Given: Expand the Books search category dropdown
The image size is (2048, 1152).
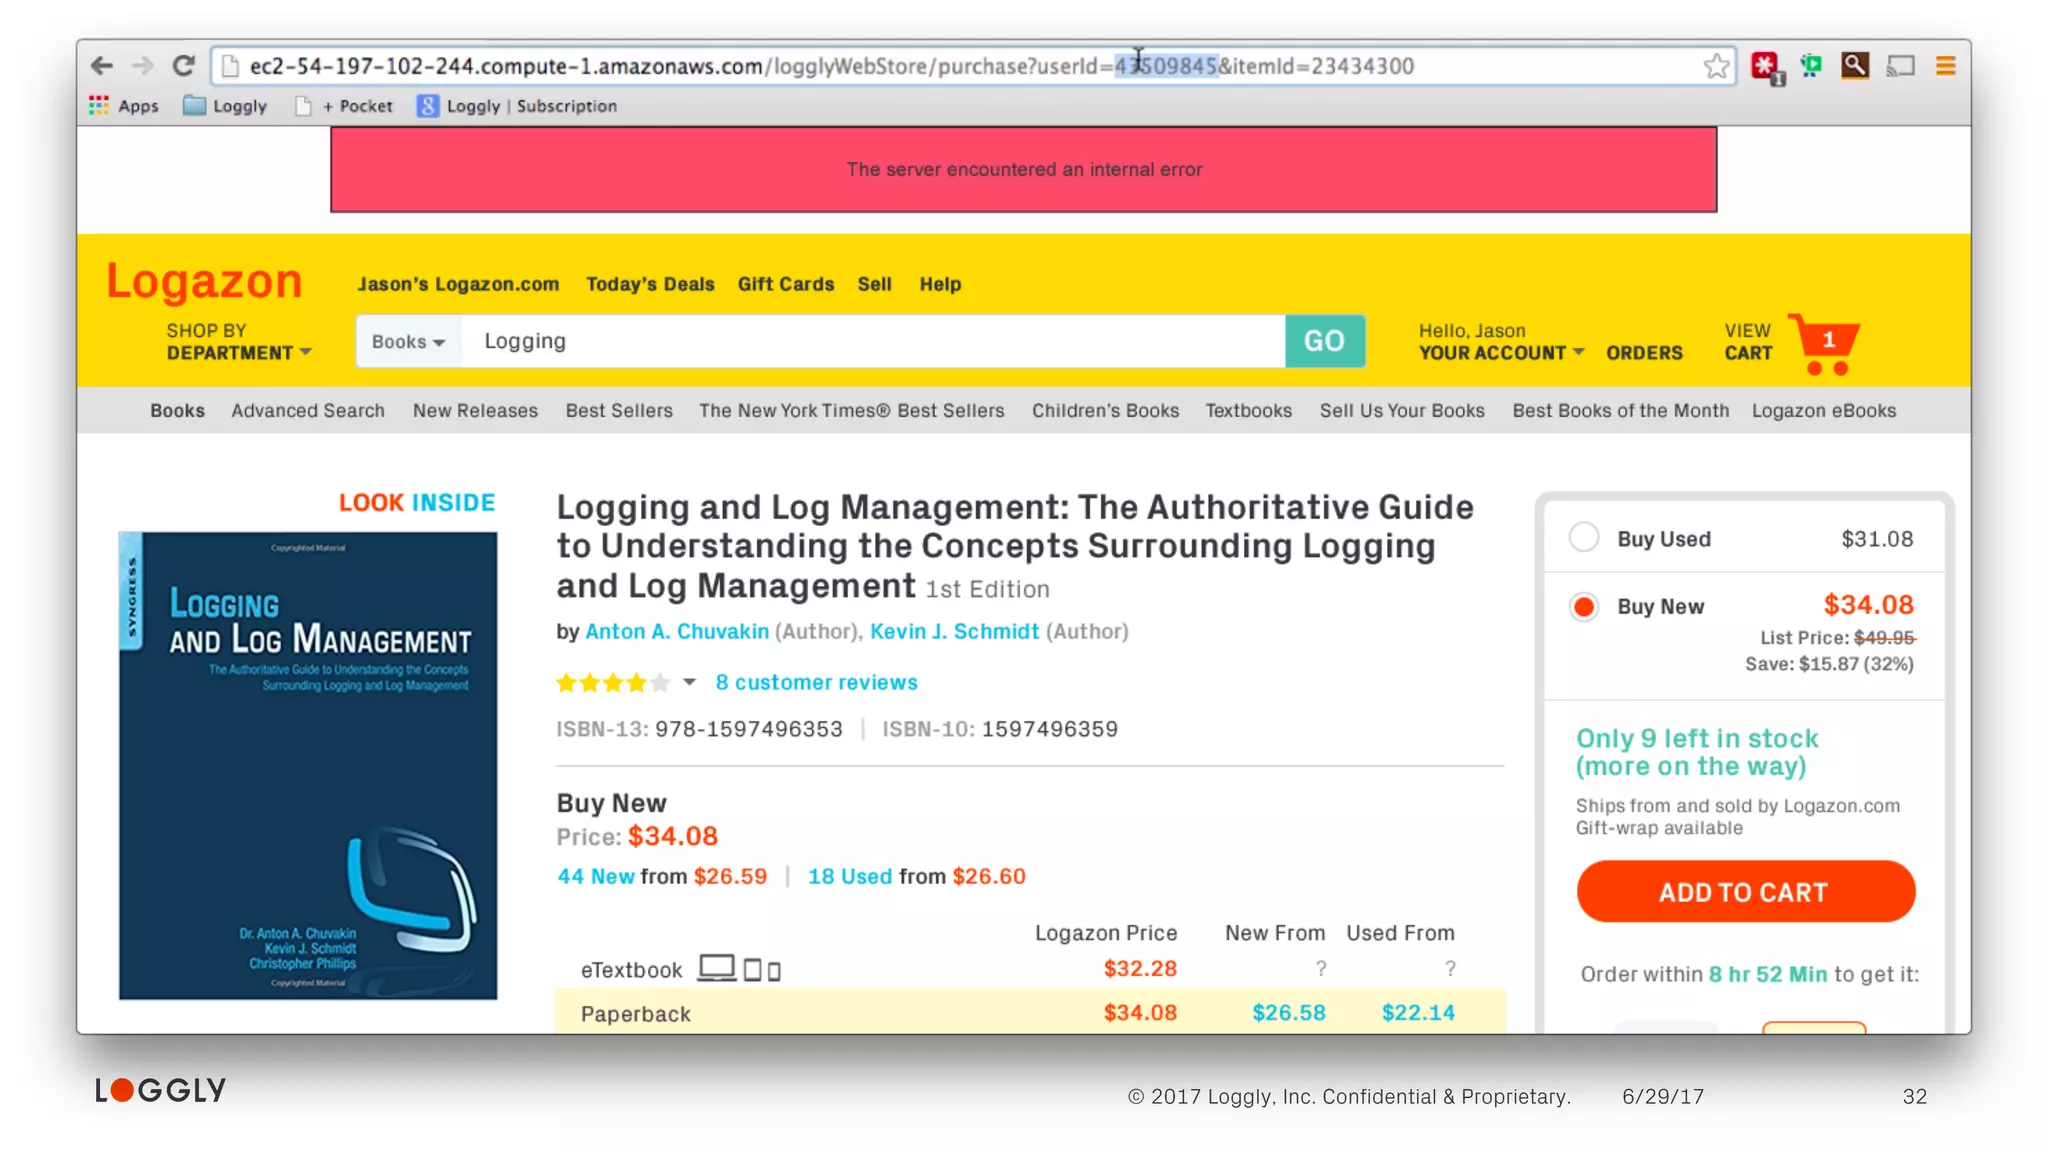Looking at the screenshot, I should (x=408, y=342).
